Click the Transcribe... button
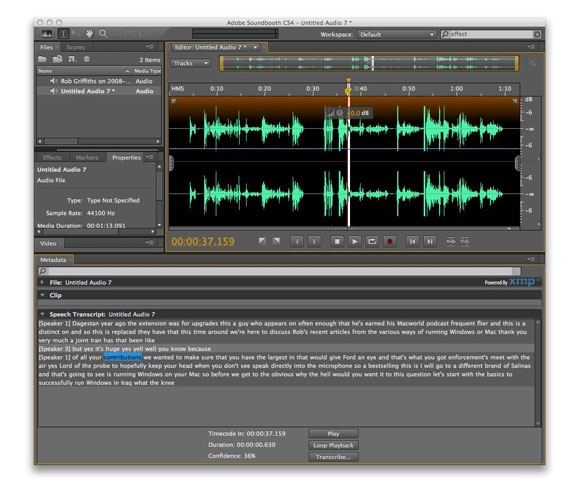The width and height of the screenshot is (586, 494). tap(333, 457)
